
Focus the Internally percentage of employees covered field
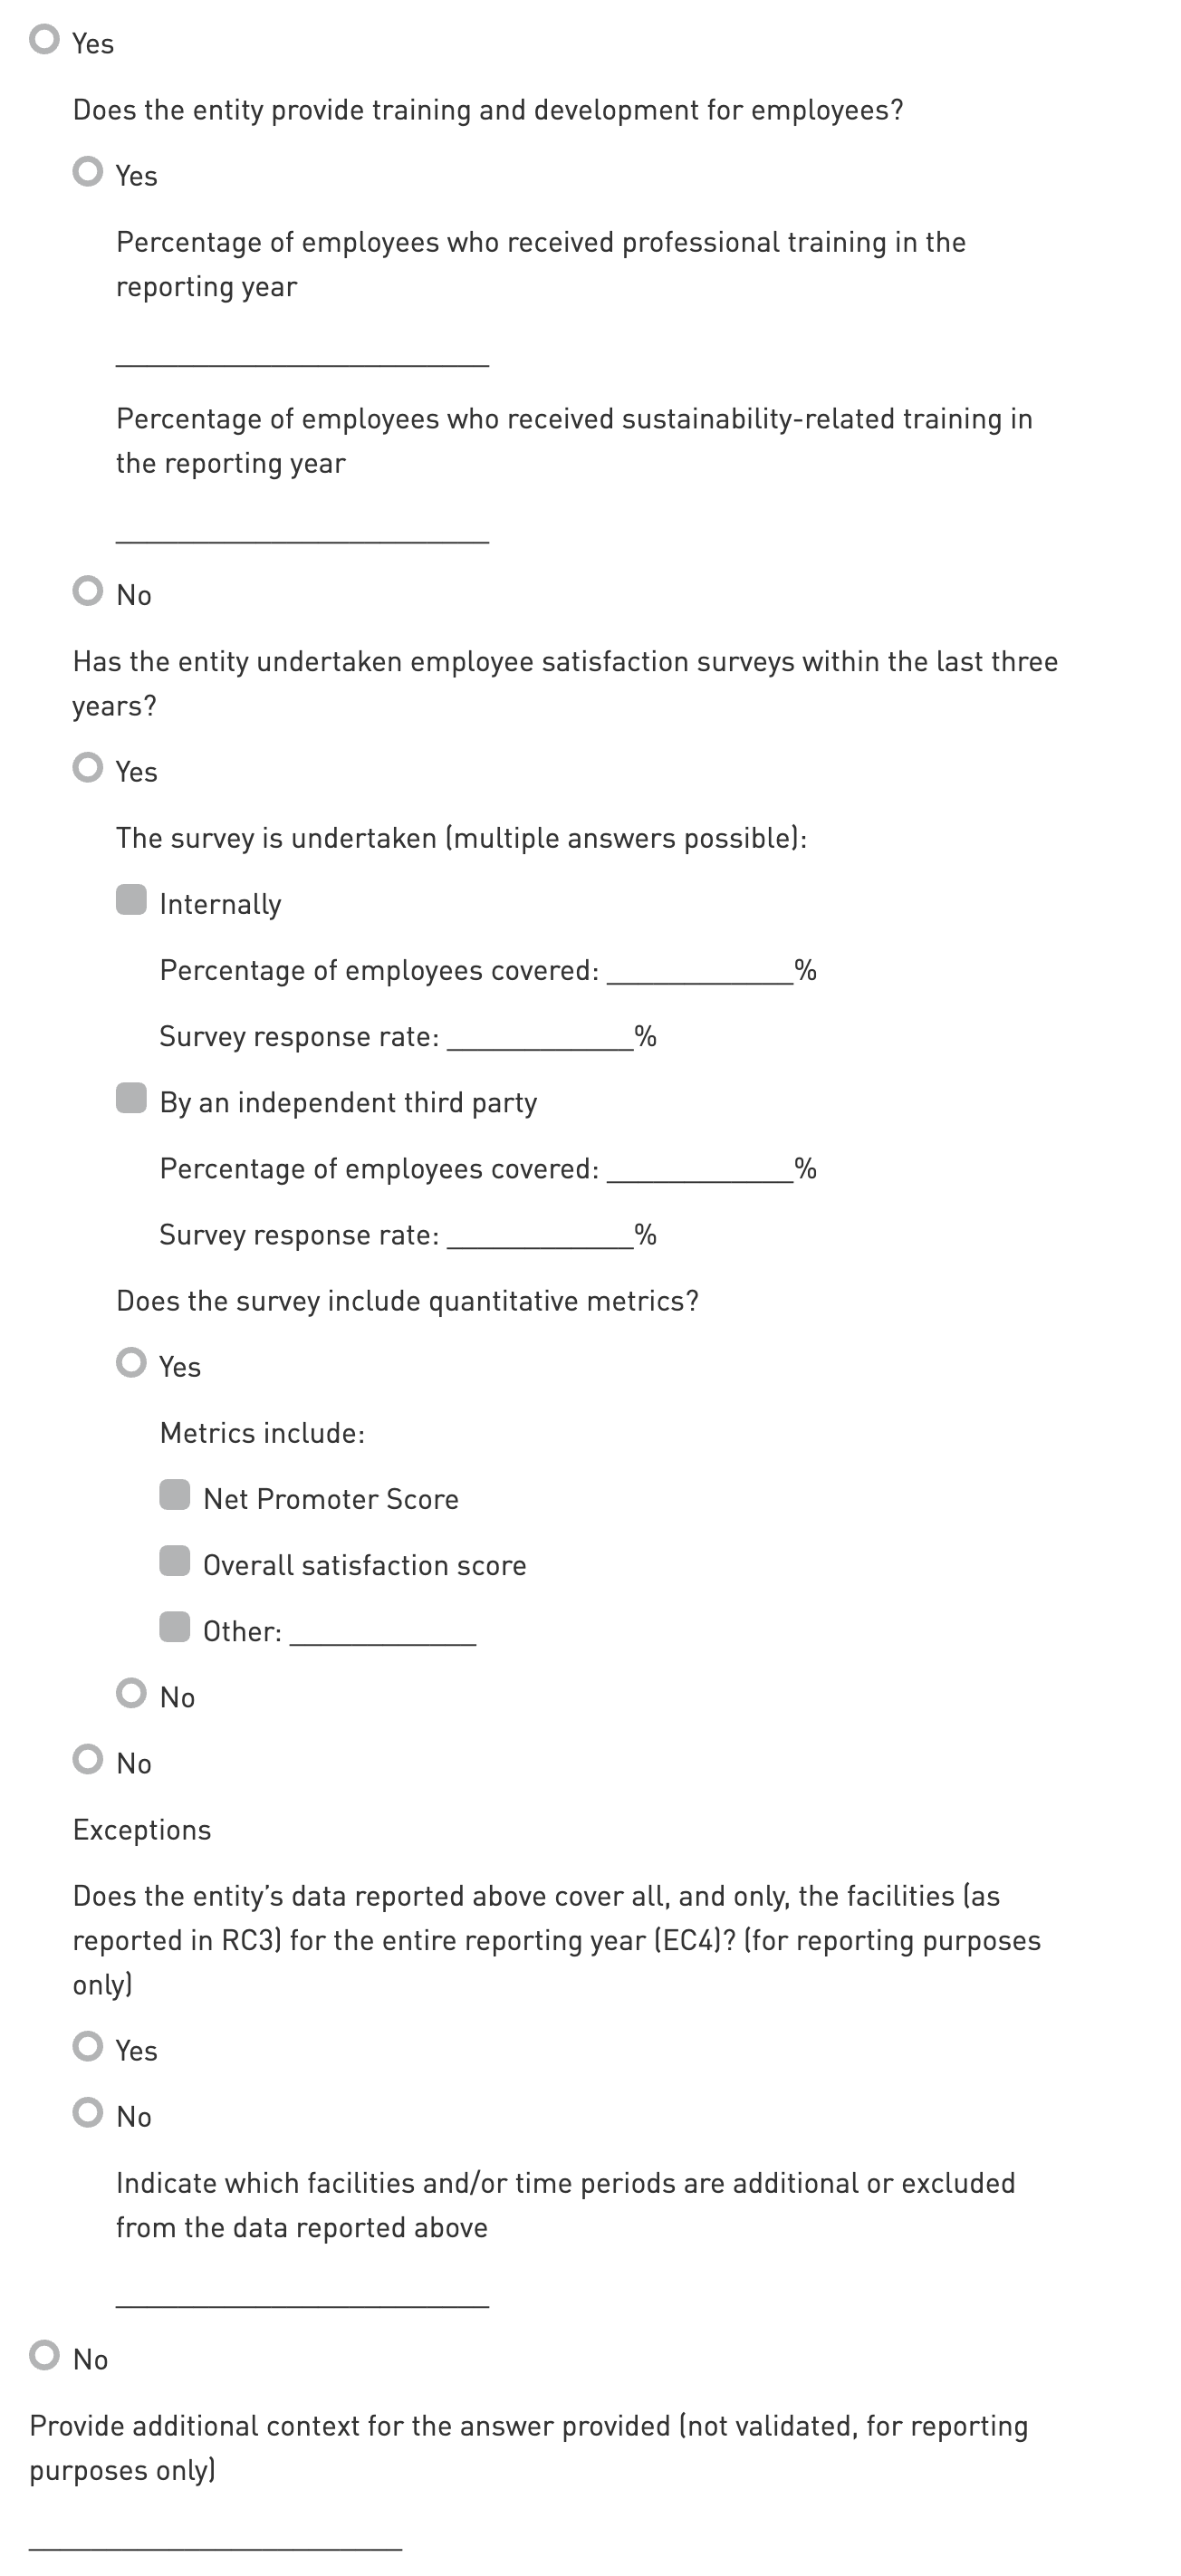point(700,971)
